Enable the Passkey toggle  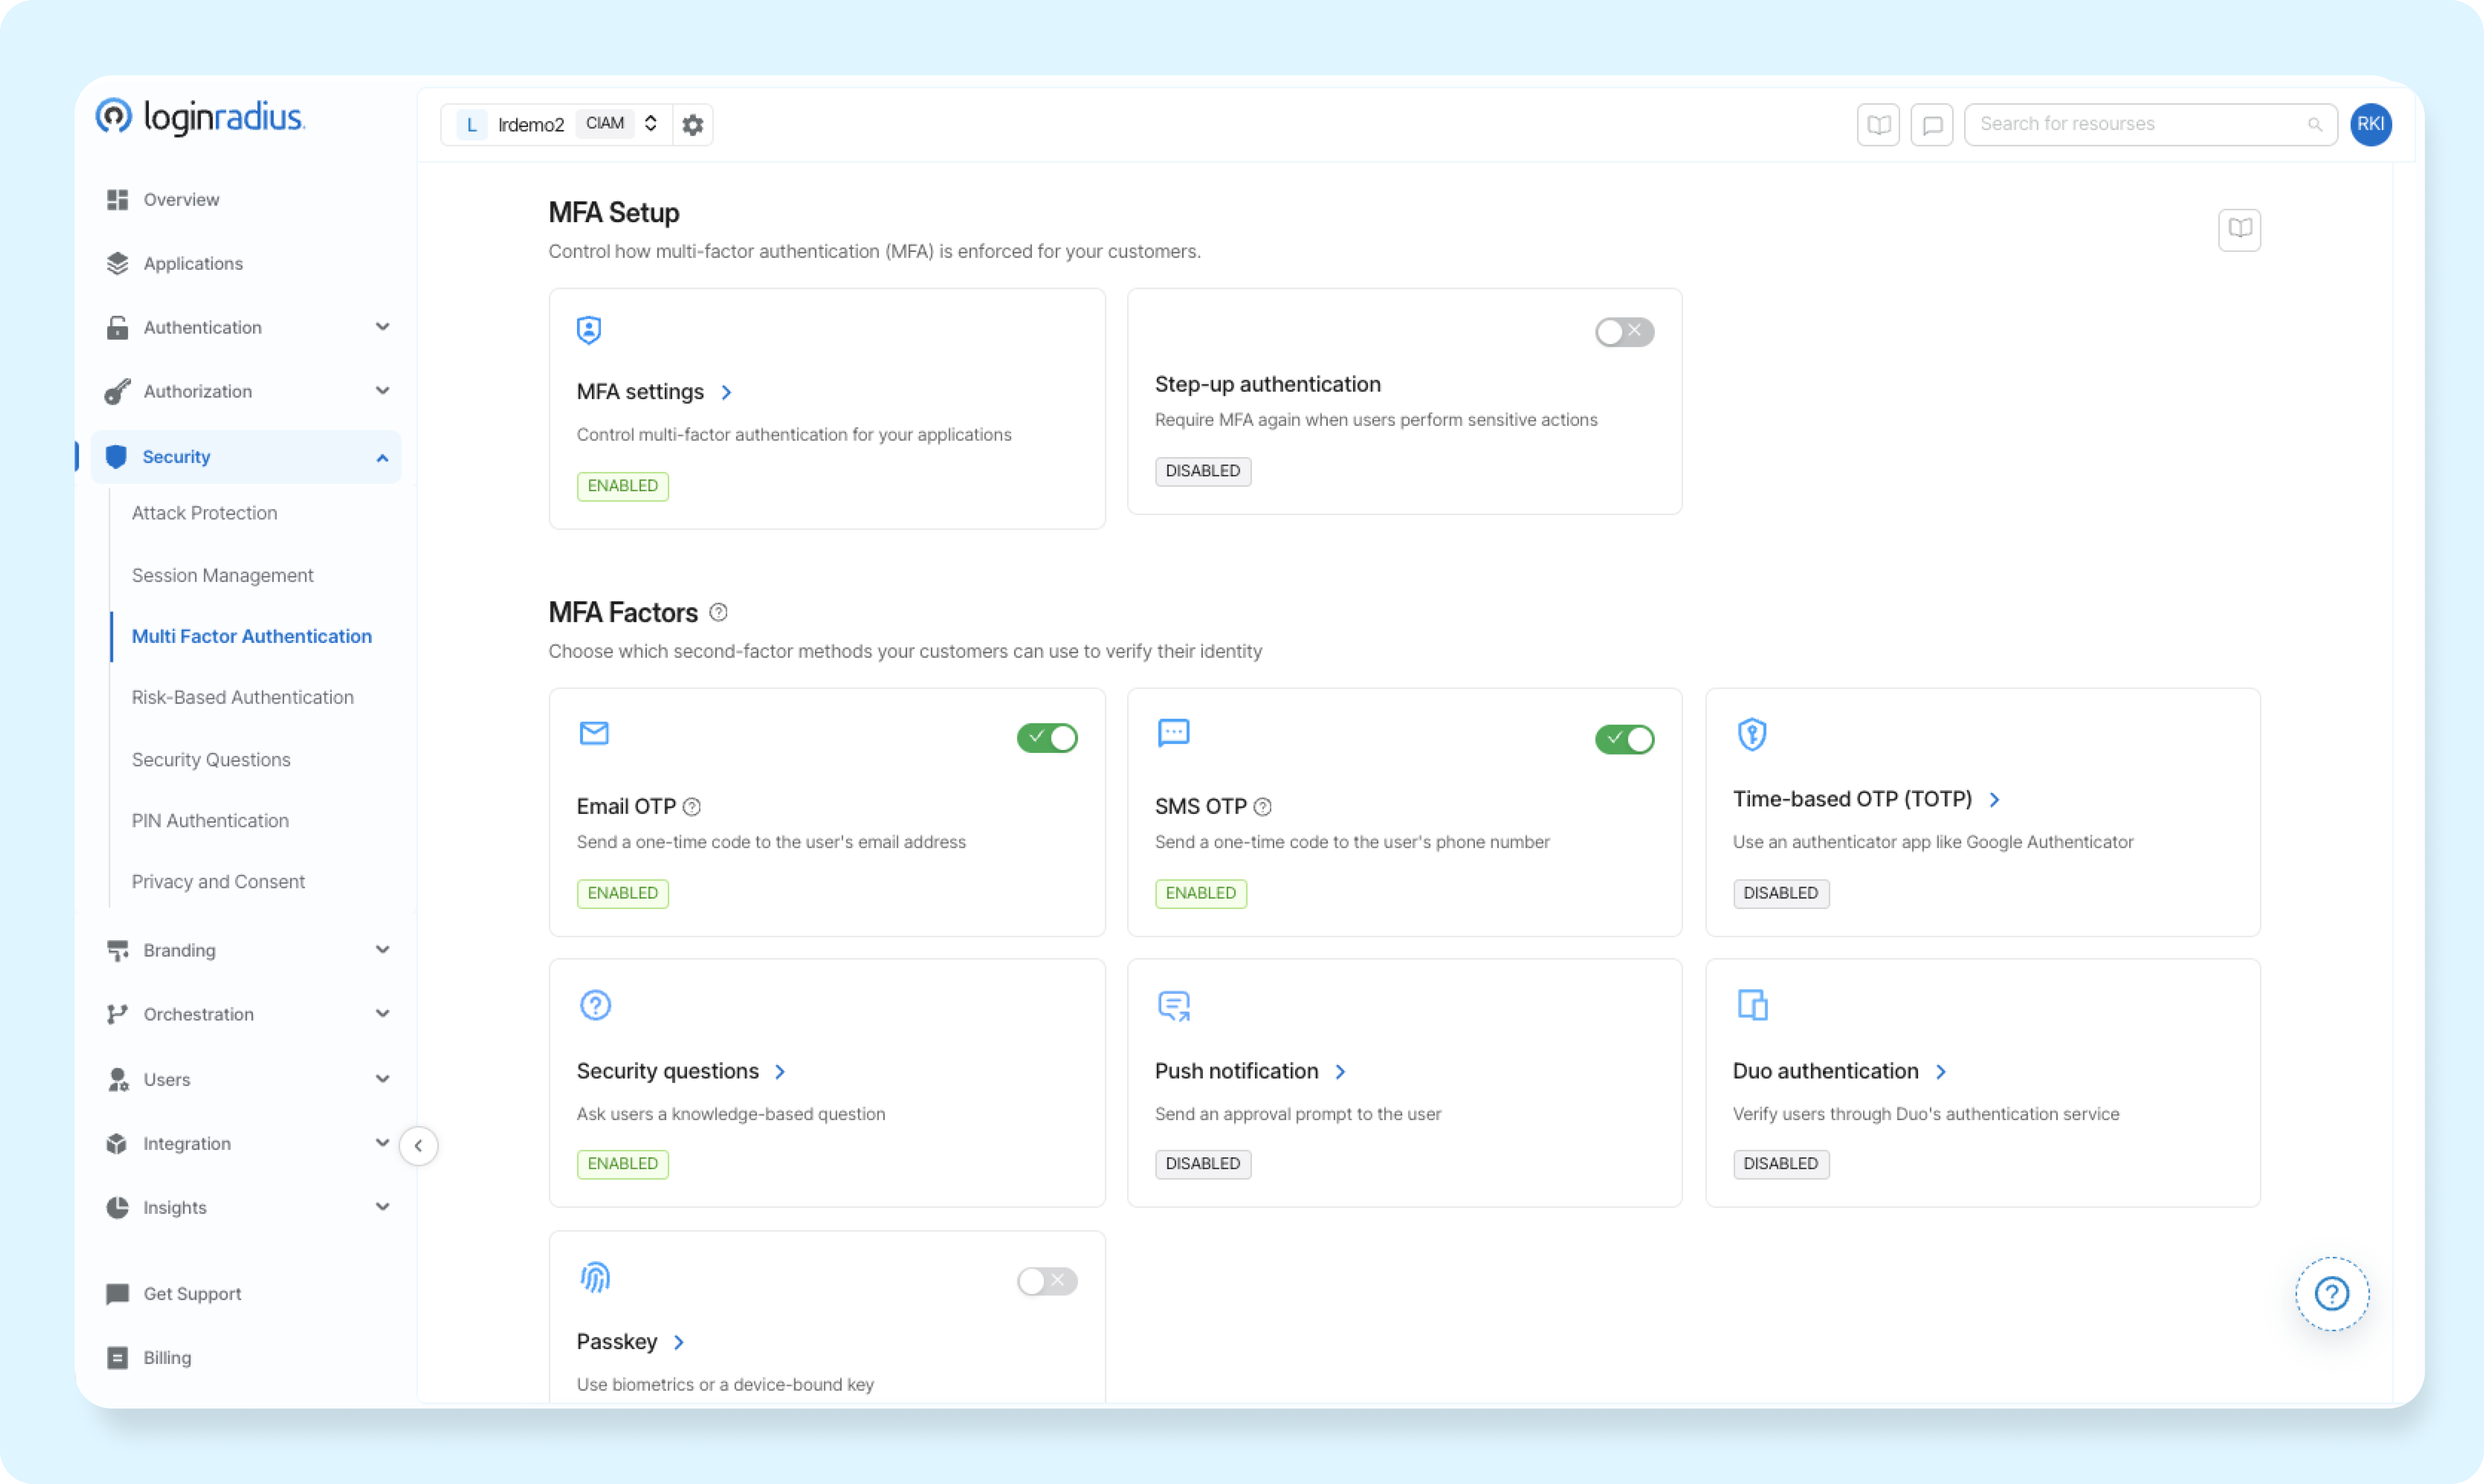tap(1047, 1281)
